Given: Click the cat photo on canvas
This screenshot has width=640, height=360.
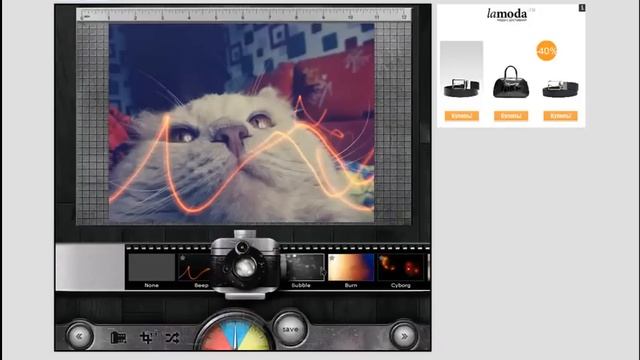Looking at the screenshot, I should click(242, 123).
